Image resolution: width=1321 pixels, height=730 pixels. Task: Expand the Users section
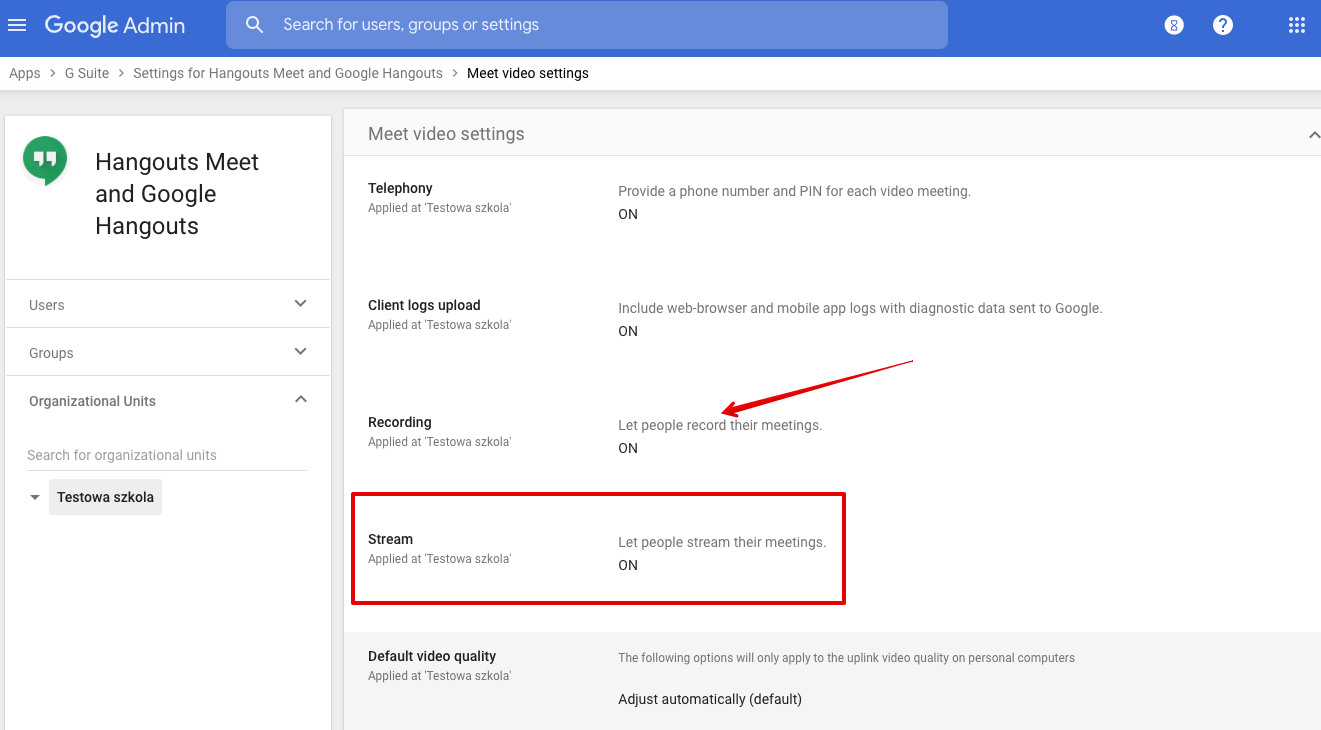168,304
